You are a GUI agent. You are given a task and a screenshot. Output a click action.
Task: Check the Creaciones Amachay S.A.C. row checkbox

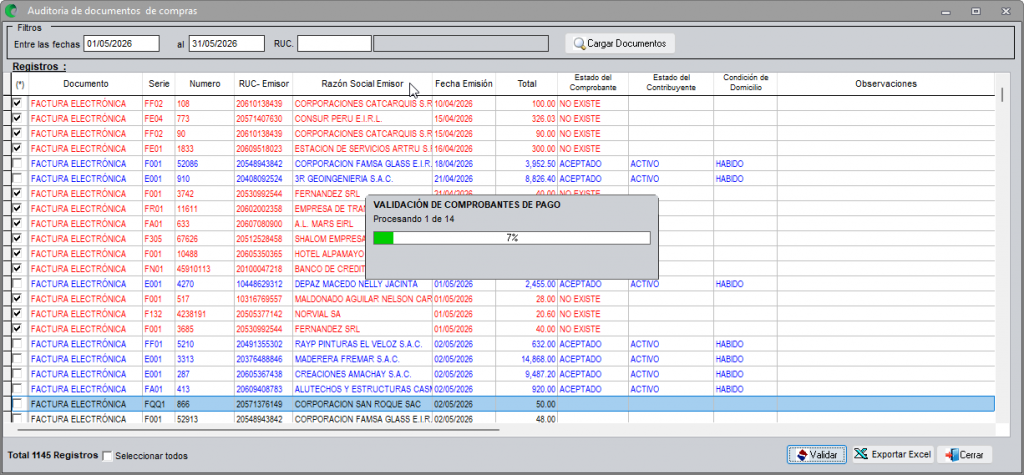coord(17,374)
